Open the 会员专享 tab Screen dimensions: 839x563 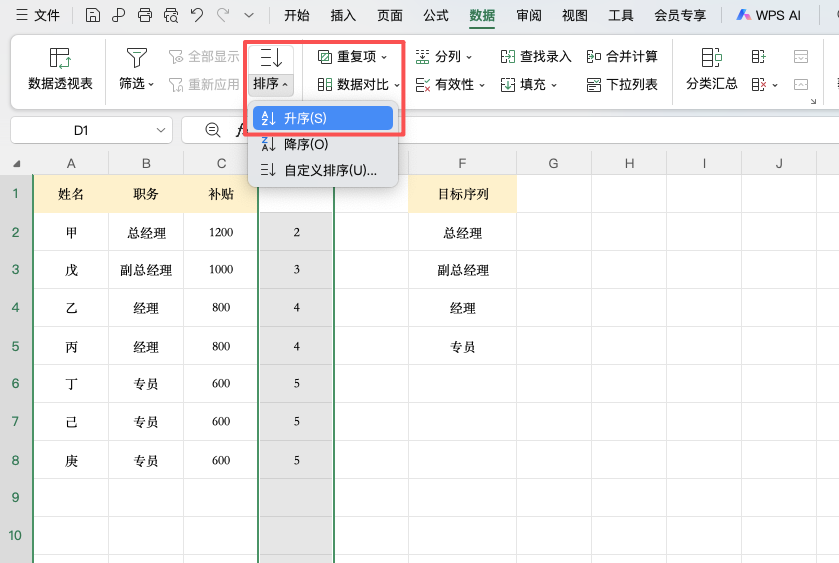tap(680, 16)
